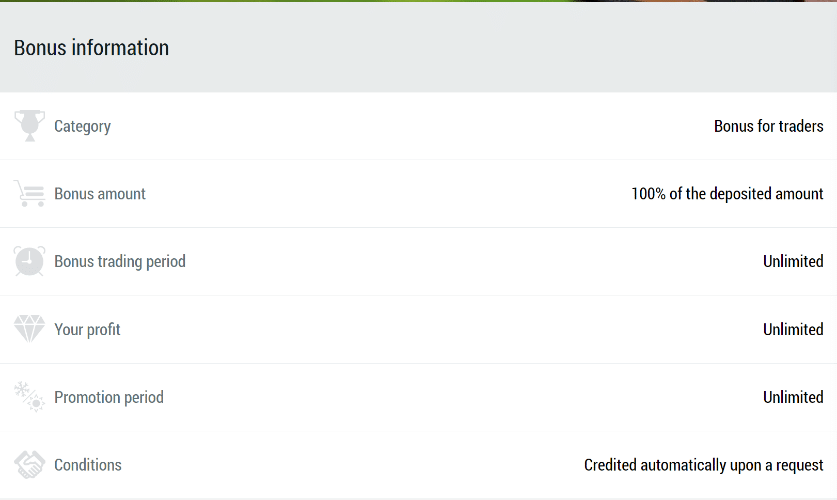
Task: Click the alarm clock icon
Action: click(29, 261)
